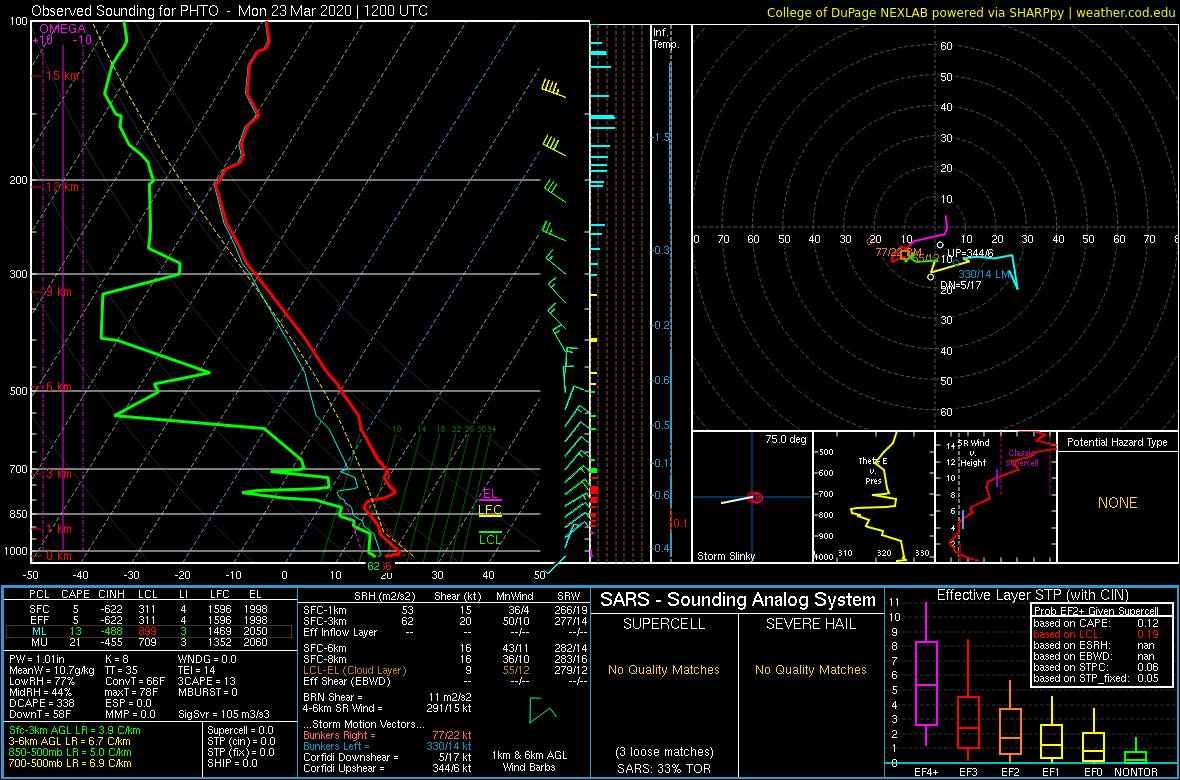Click the 'SARS: 33% TOR' summary

click(664, 768)
